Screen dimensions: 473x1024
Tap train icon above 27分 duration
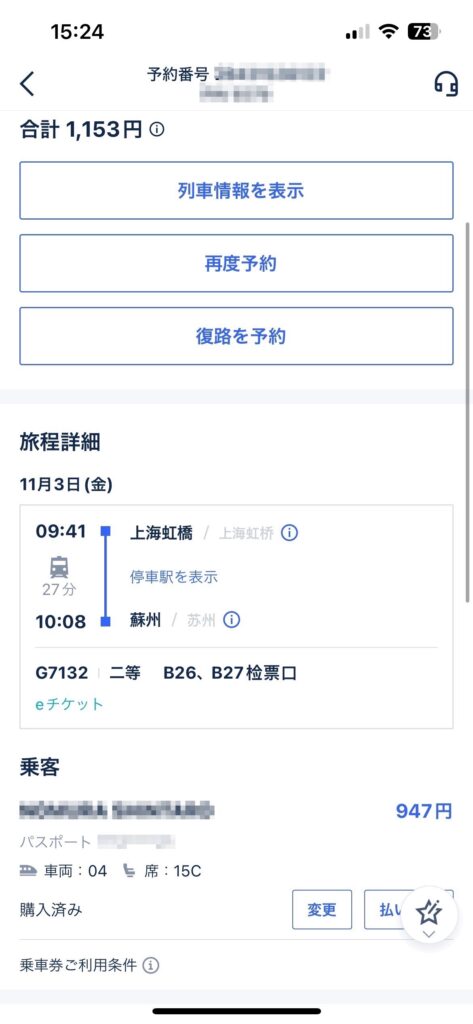coord(59,568)
